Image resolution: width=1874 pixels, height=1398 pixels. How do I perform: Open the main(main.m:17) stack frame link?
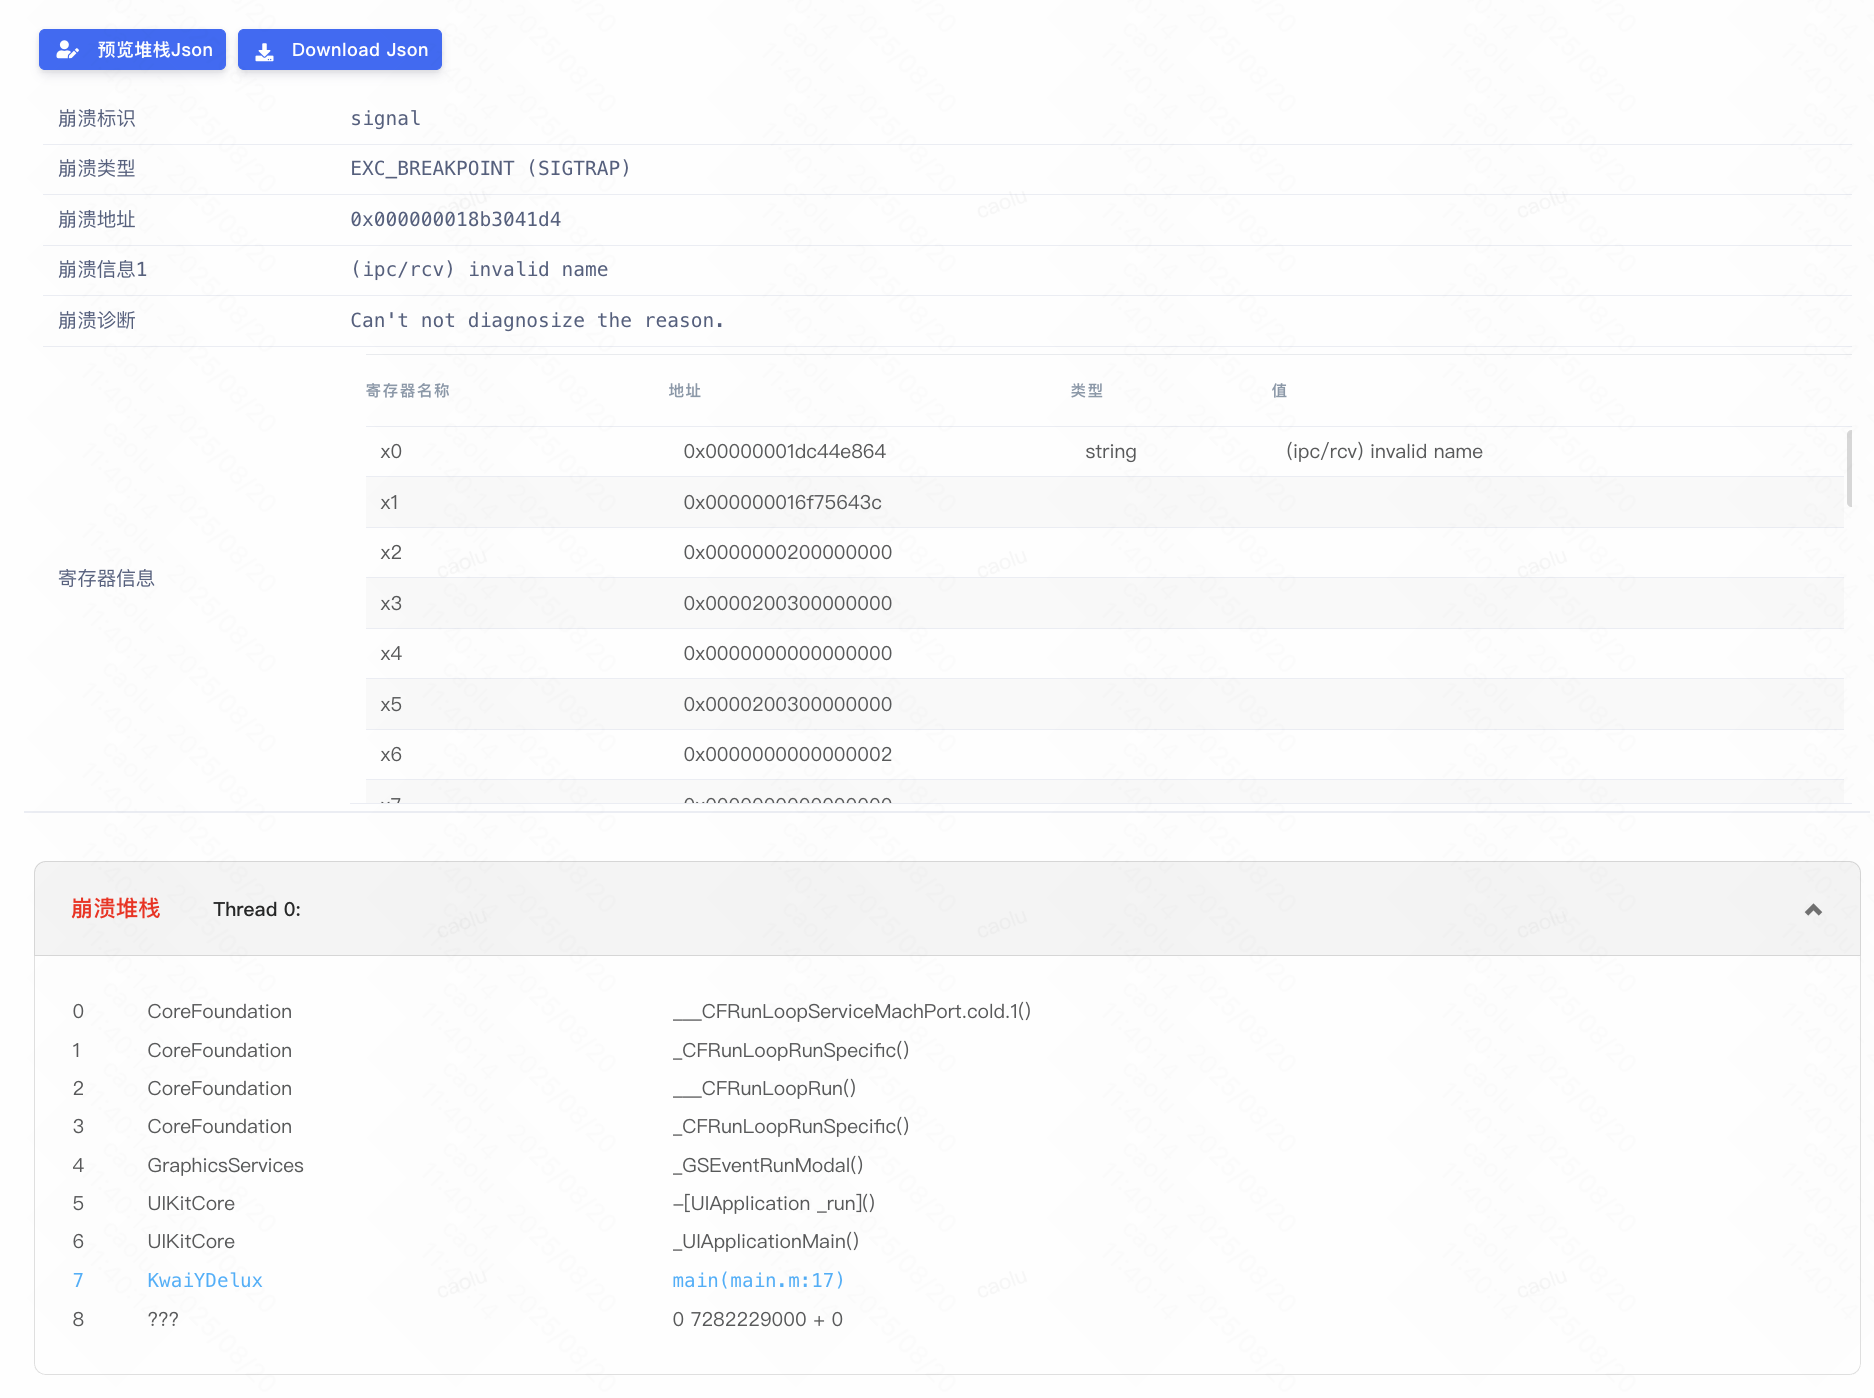(758, 1280)
